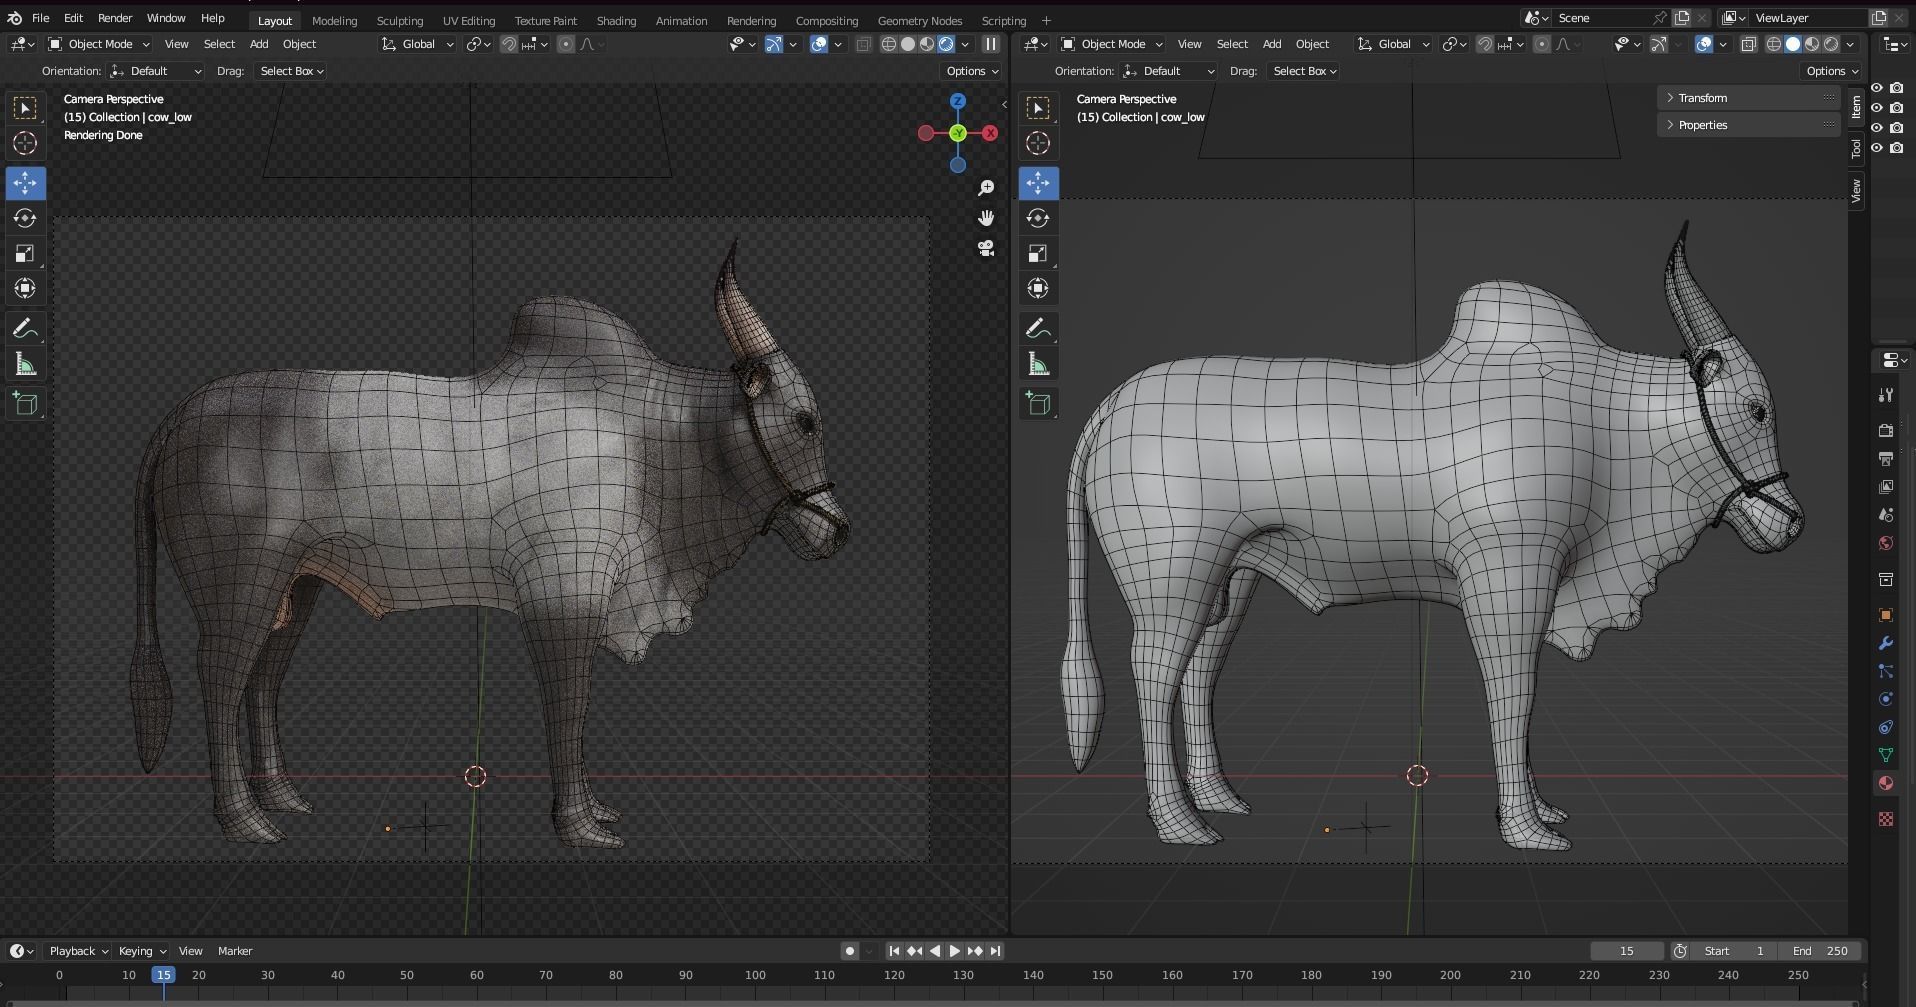
Task: Switch to the UV Editing workspace tab
Action: coord(469,20)
